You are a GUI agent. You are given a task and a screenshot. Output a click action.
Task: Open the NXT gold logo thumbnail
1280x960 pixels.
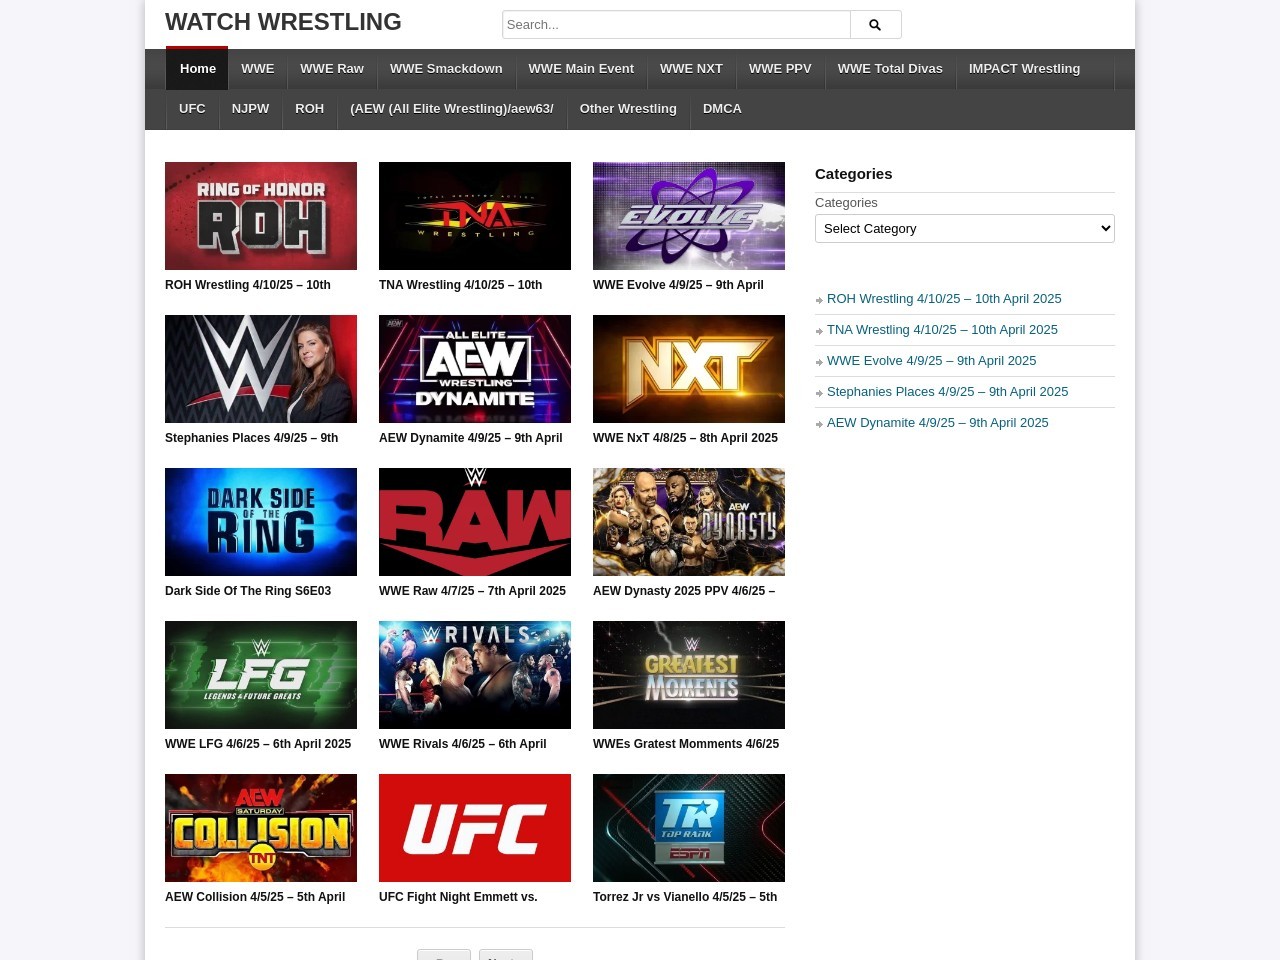689,369
